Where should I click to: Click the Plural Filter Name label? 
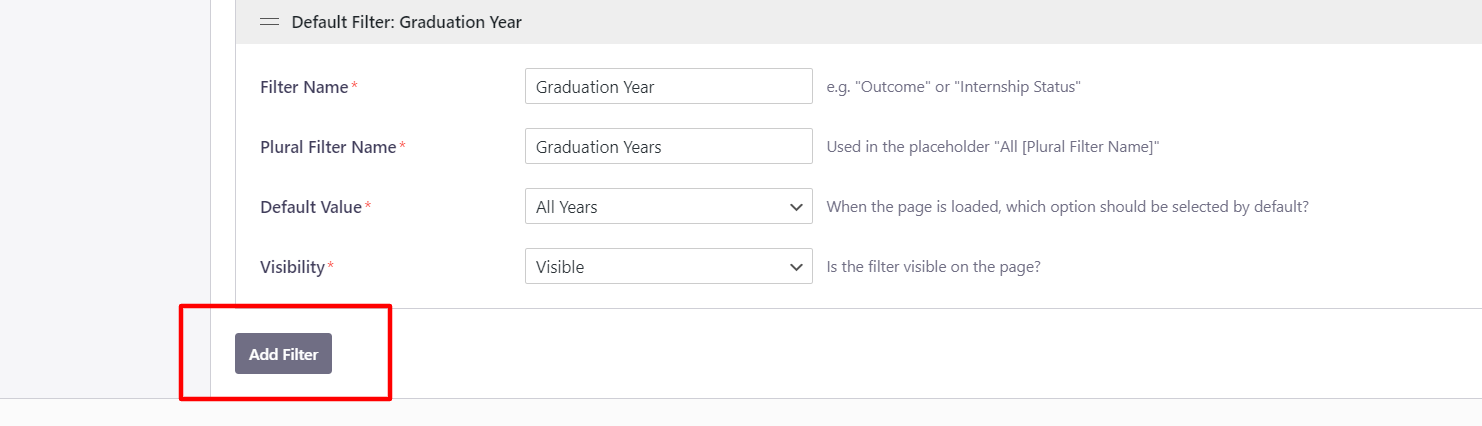(x=328, y=147)
